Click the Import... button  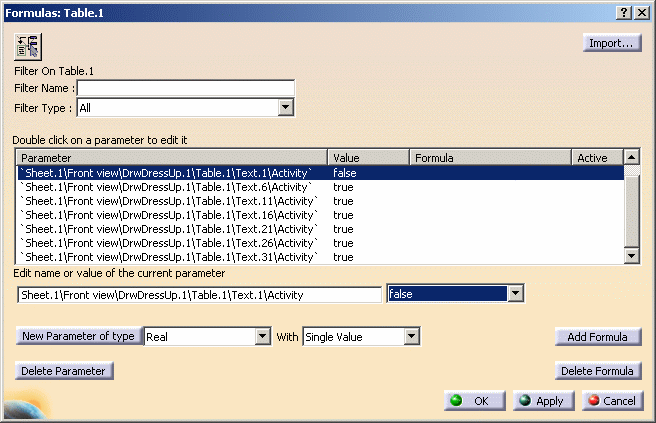[612, 43]
